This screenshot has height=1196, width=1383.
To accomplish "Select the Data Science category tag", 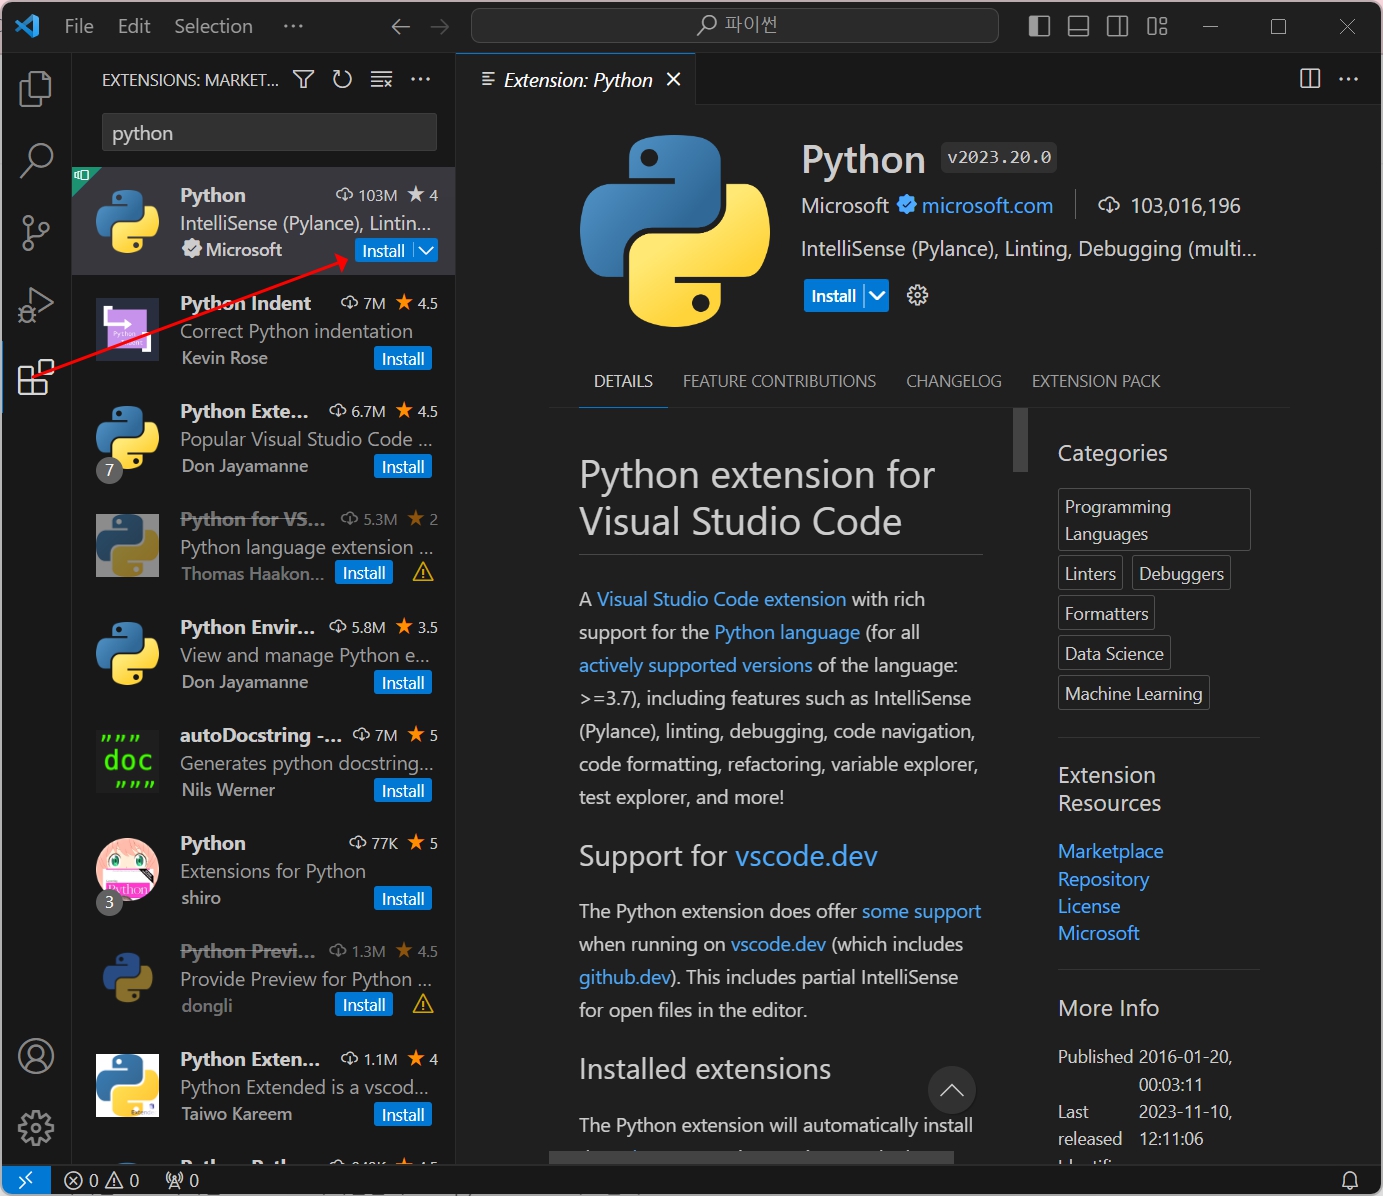I will [1114, 653].
